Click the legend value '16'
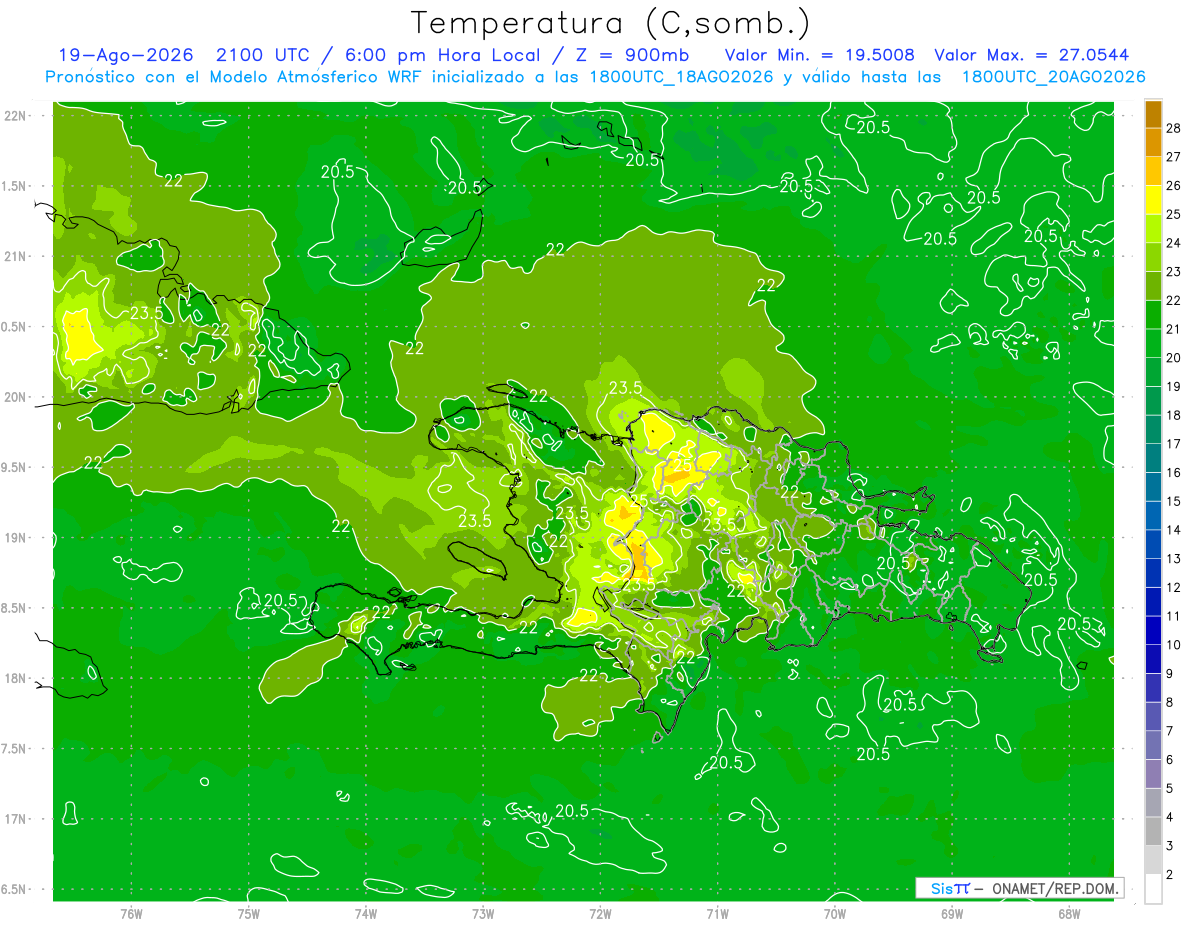 [x=1174, y=473]
